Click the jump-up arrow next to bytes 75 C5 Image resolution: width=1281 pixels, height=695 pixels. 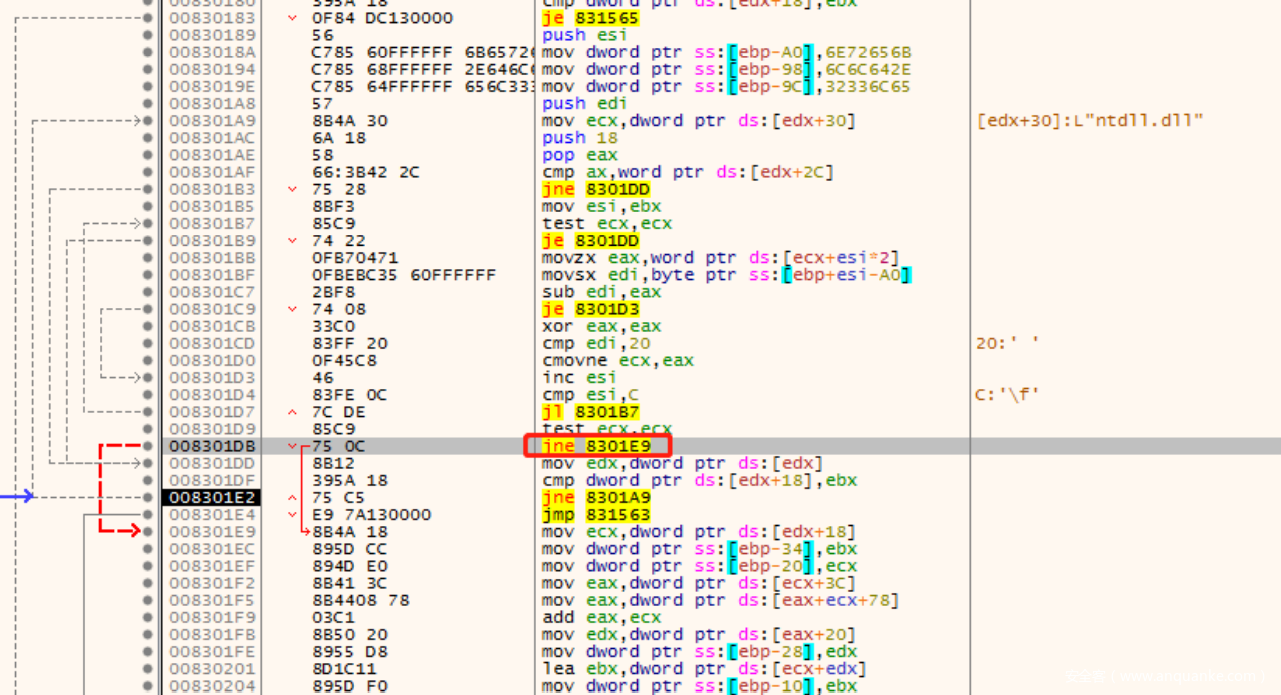tap(292, 497)
